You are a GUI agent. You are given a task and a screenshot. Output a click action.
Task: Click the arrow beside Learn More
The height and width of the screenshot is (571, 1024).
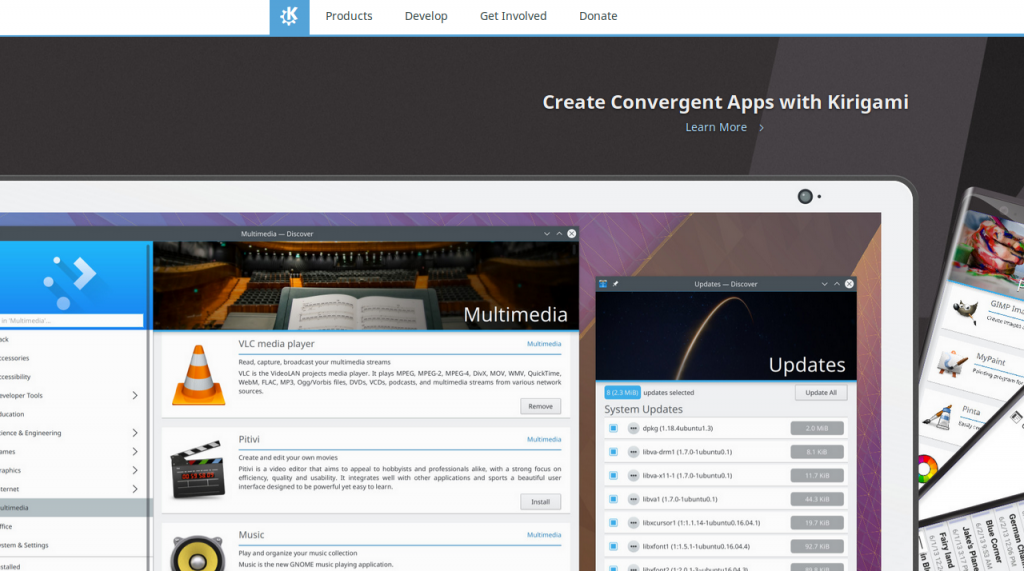click(x=761, y=127)
